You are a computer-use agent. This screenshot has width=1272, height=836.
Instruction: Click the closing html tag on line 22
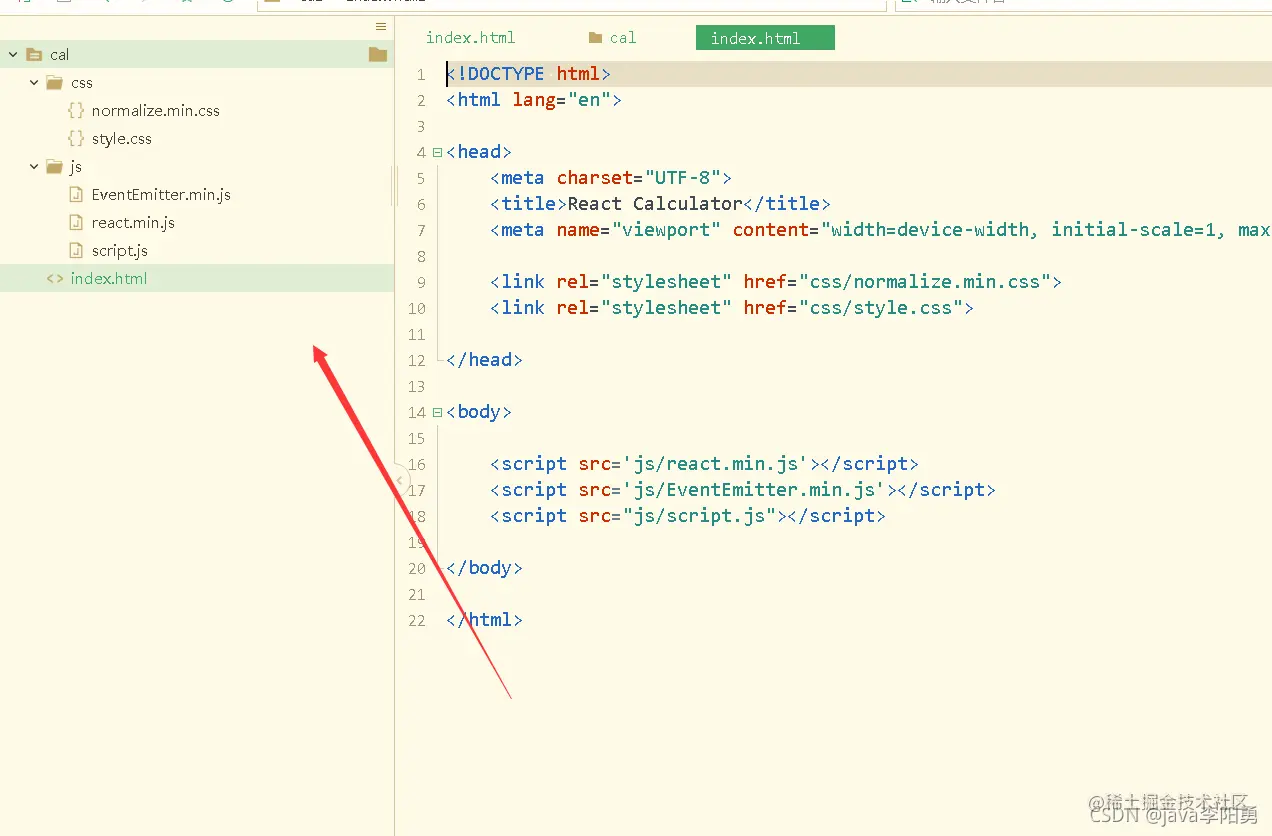[485, 620]
